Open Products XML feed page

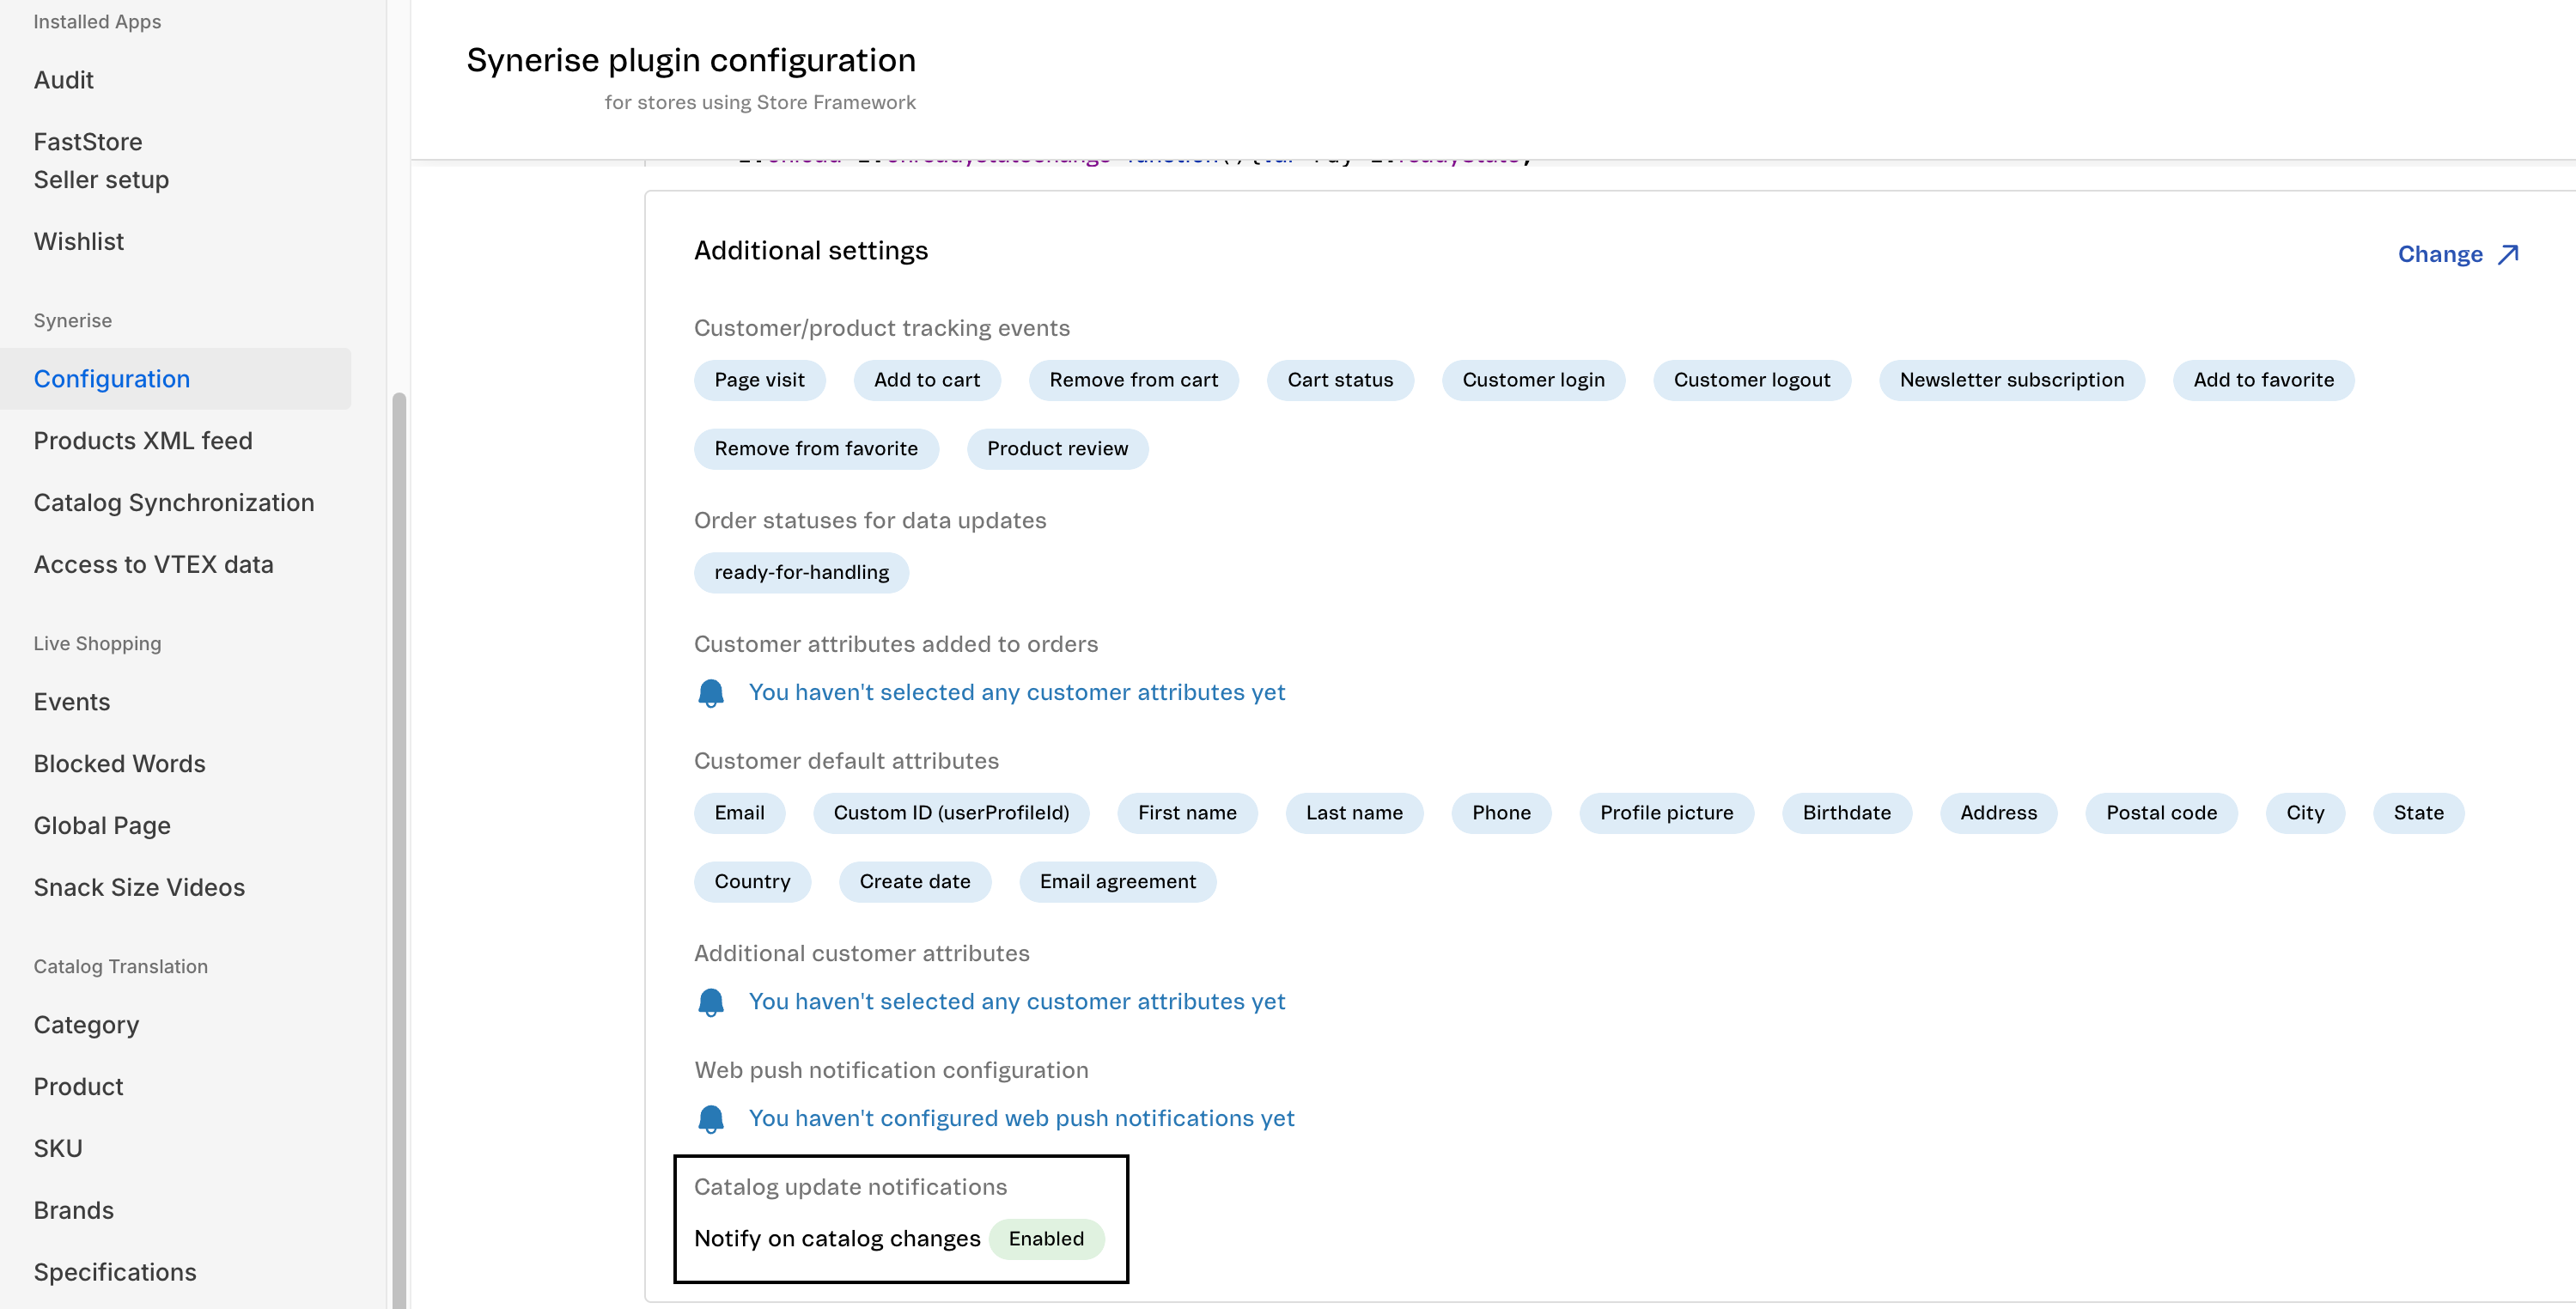click(143, 441)
